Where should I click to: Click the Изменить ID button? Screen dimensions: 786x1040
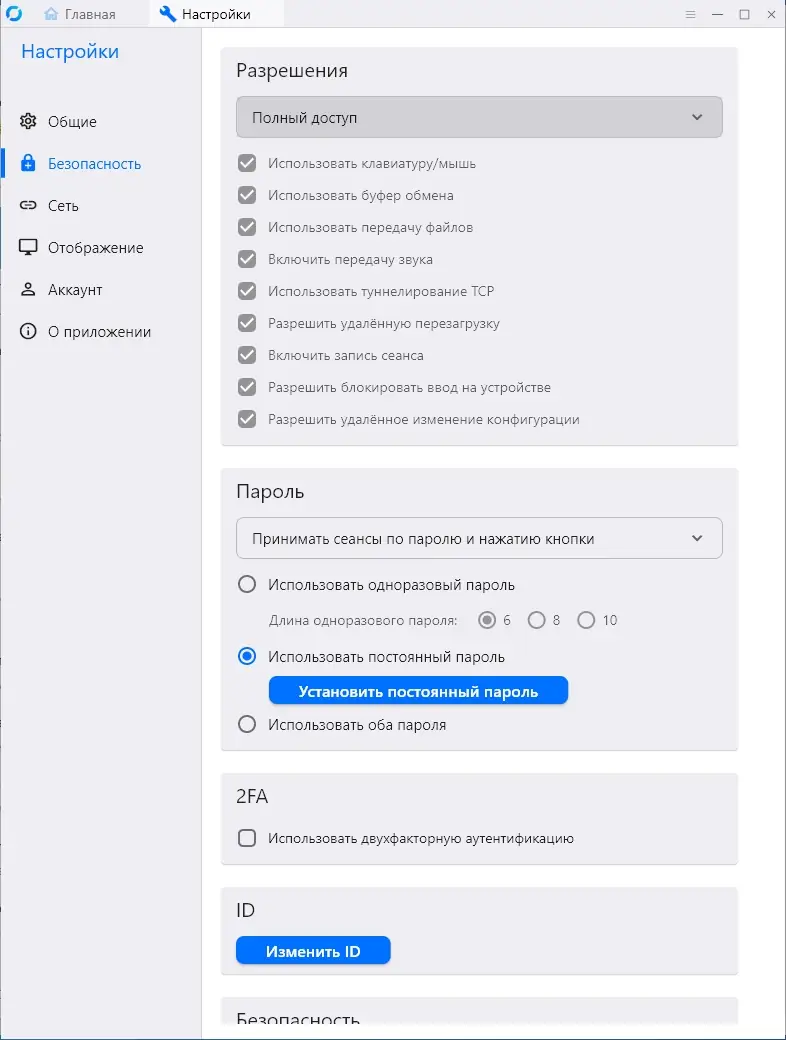pyautogui.click(x=313, y=951)
